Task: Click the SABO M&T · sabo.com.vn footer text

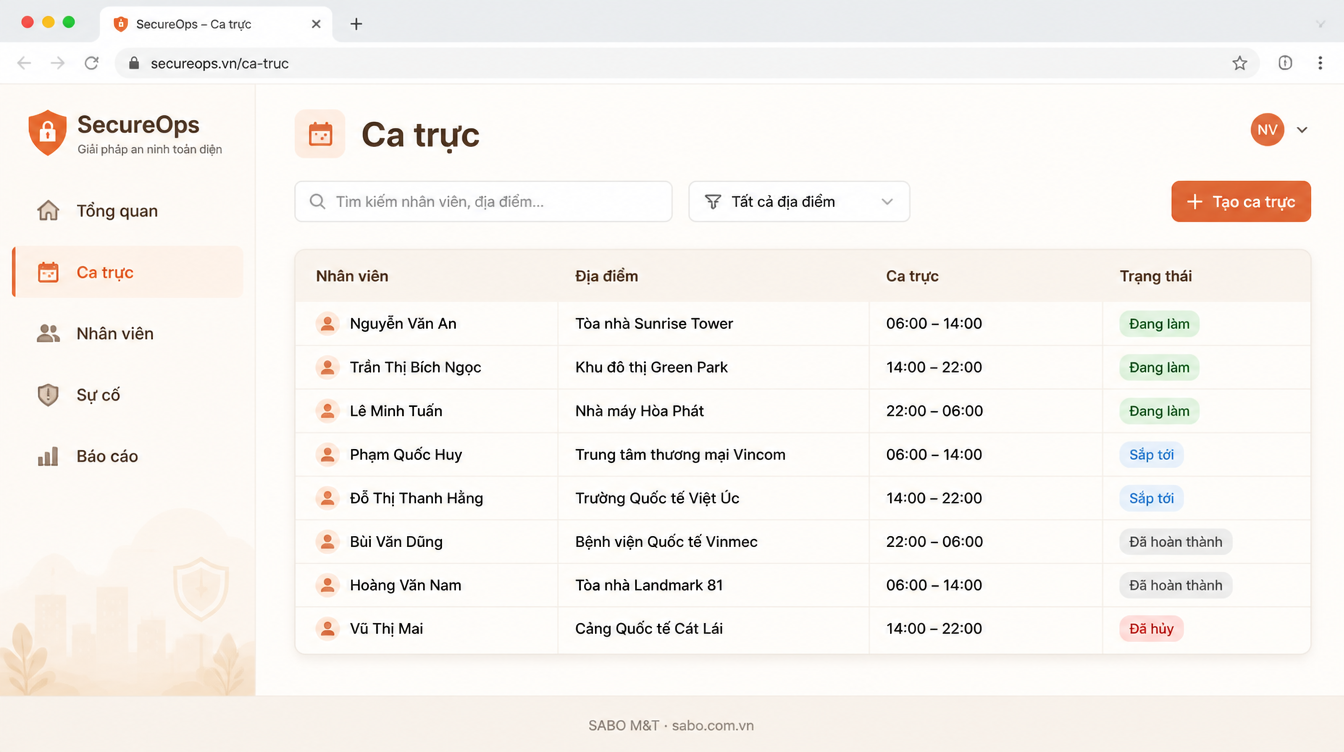Action: pos(671,725)
